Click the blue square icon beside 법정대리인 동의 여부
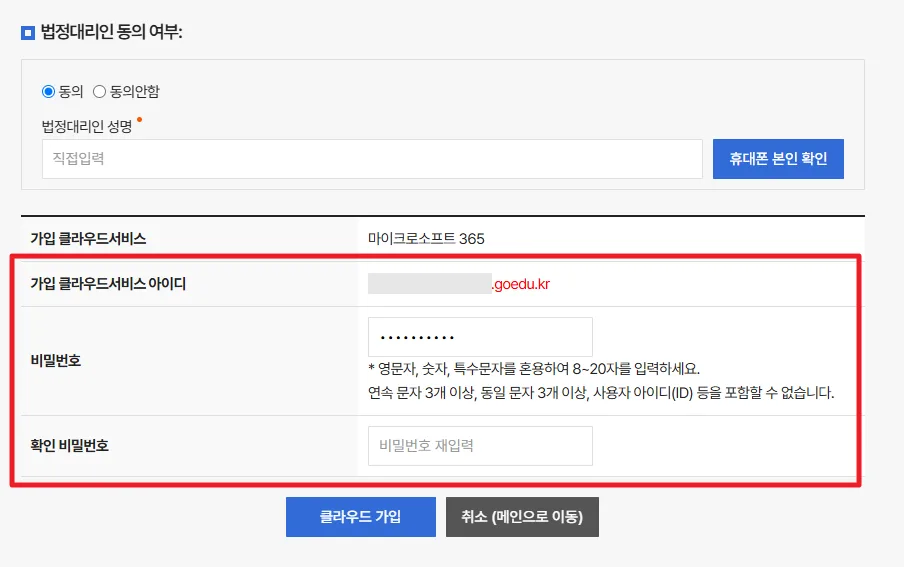904x567 pixels. click(28, 33)
